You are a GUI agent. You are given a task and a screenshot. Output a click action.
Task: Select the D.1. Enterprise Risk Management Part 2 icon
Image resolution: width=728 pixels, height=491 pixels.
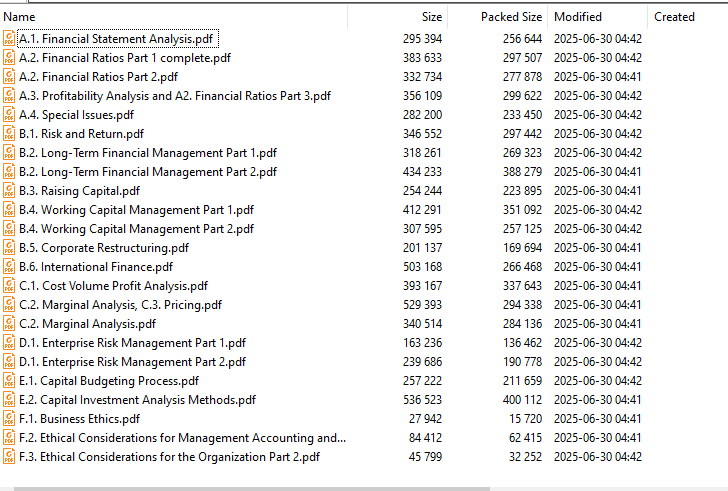[x=9, y=362]
